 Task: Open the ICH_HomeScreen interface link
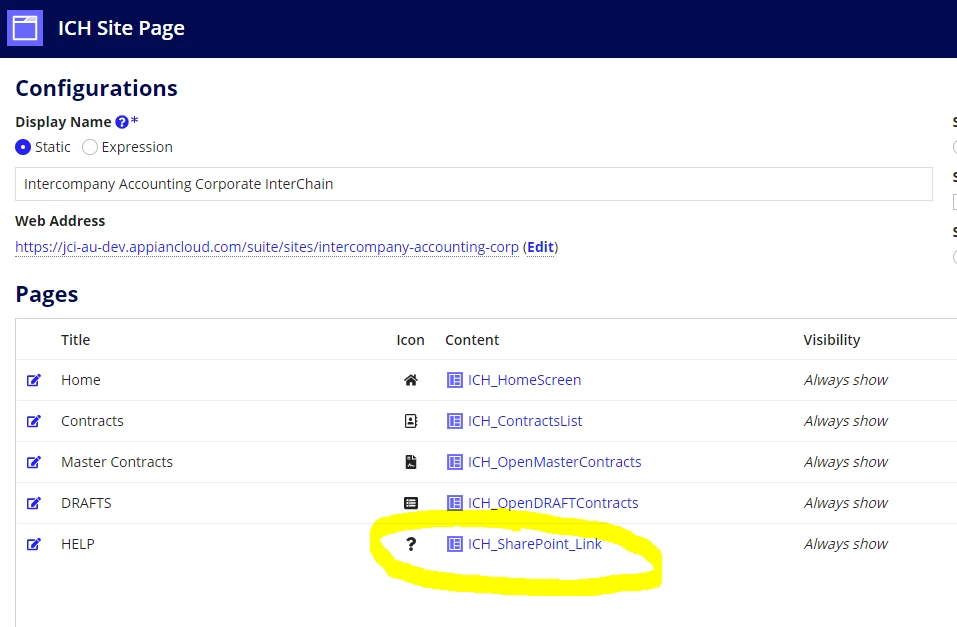click(524, 380)
